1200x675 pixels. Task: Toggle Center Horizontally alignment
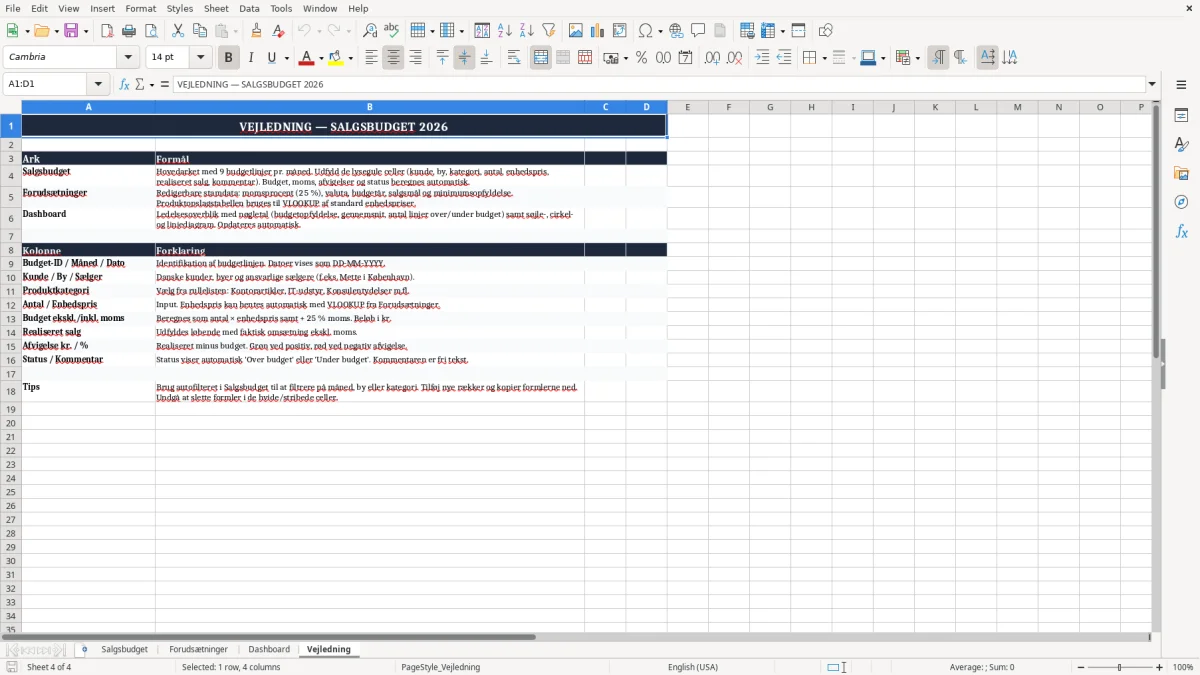point(393,58)
